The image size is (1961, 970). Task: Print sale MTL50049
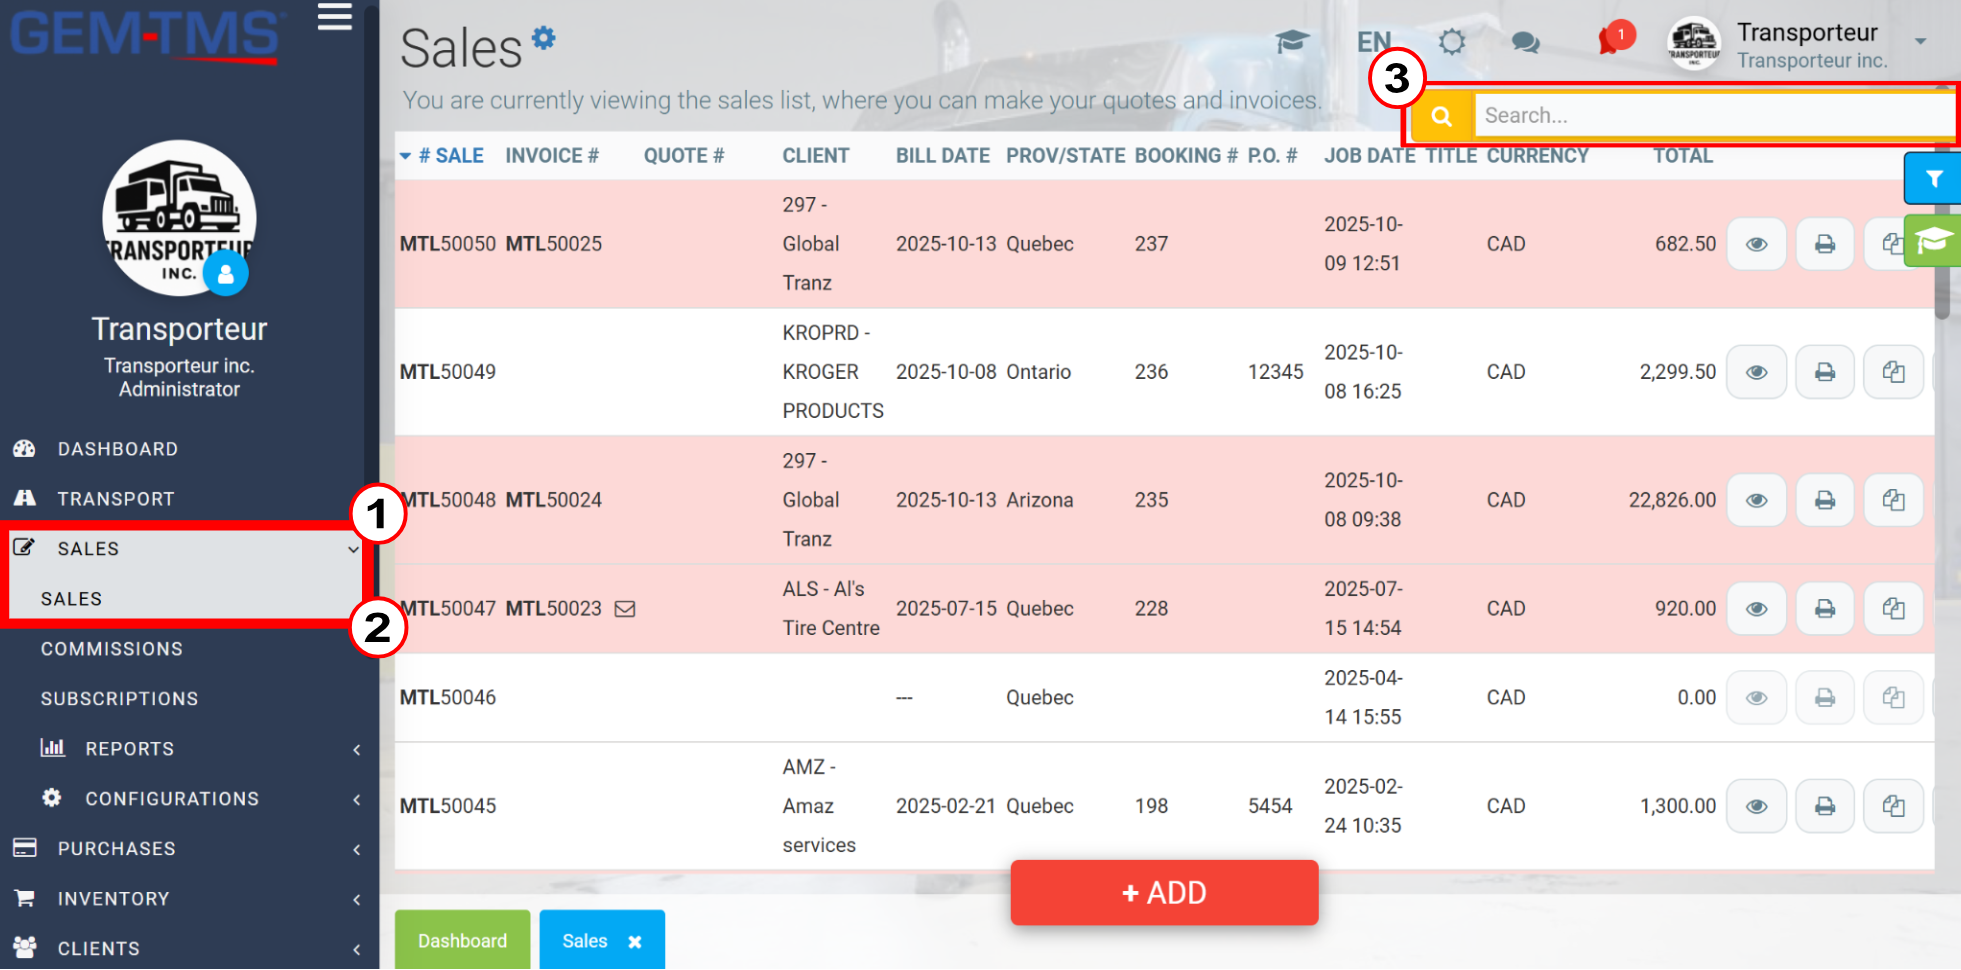[x=1825, y=372]
